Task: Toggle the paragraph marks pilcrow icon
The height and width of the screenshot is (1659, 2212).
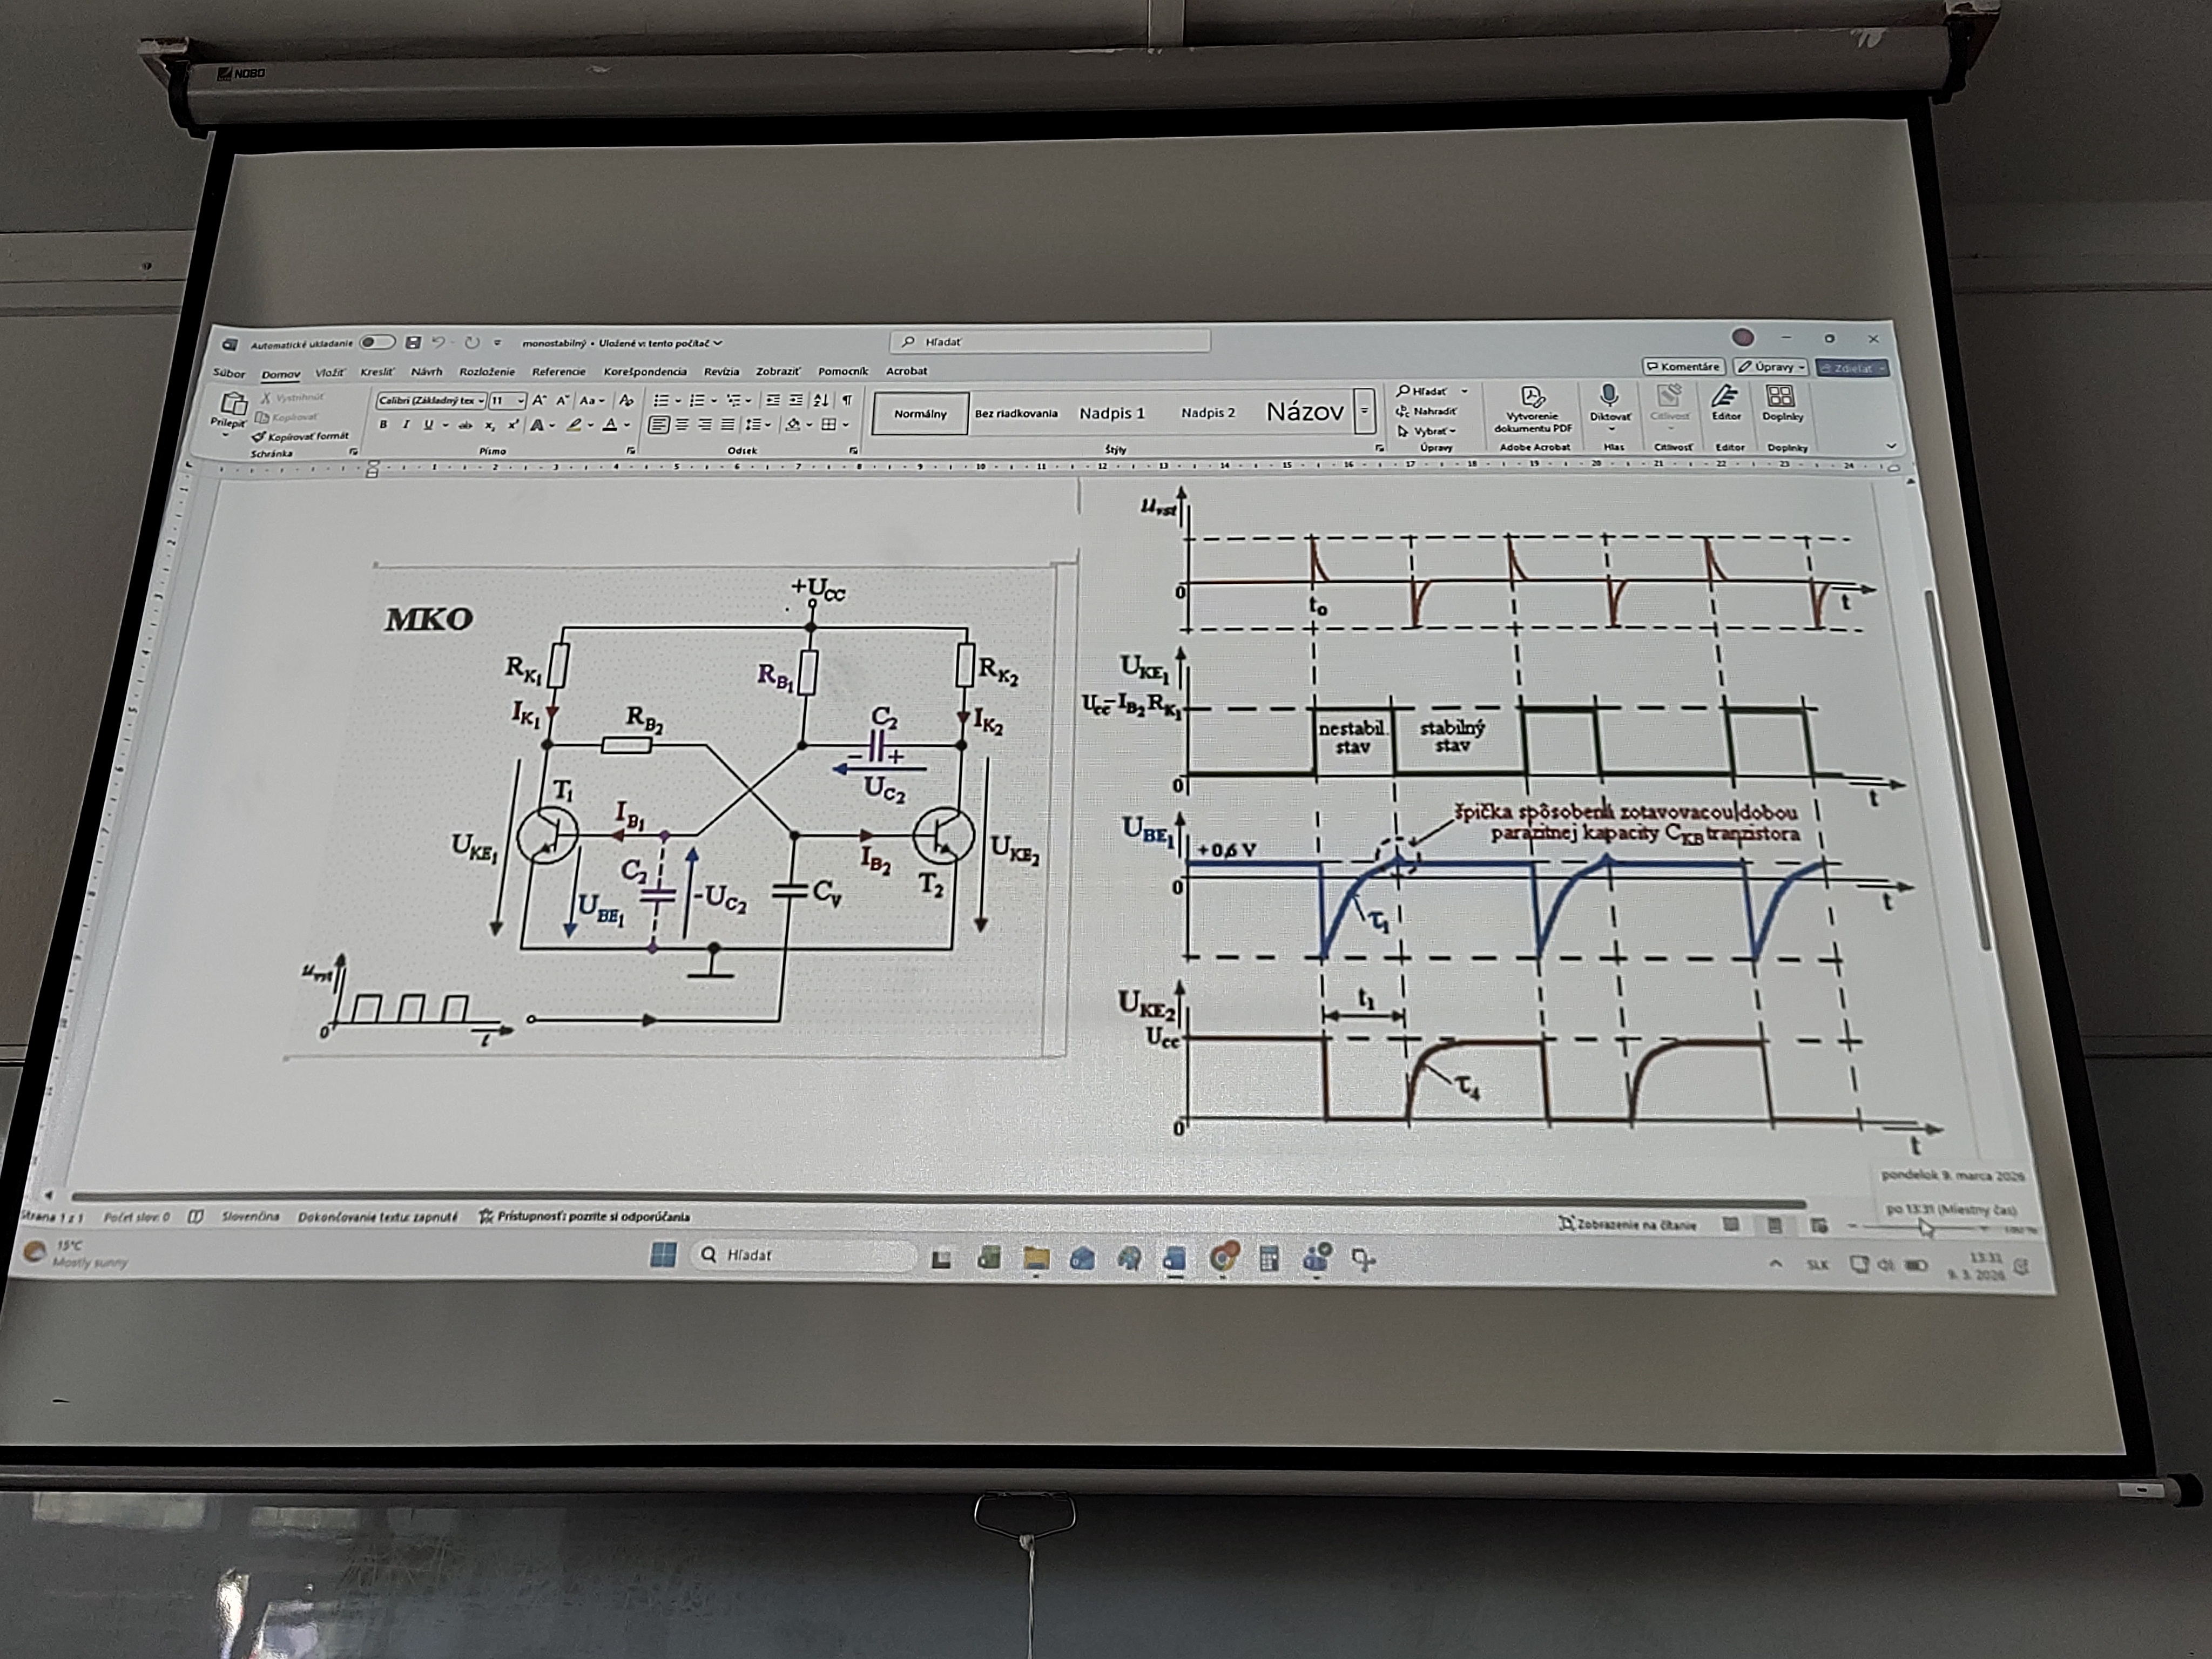Action: [846, 400]
